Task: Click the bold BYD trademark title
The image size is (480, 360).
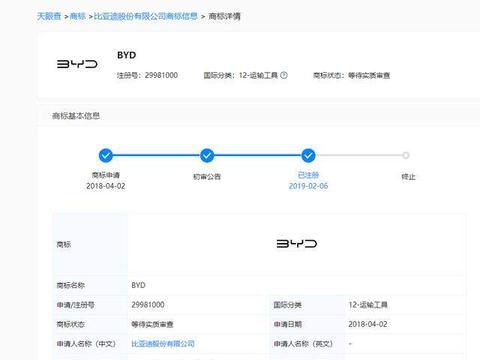Action: pyautogui.click(x=126, y=55)
